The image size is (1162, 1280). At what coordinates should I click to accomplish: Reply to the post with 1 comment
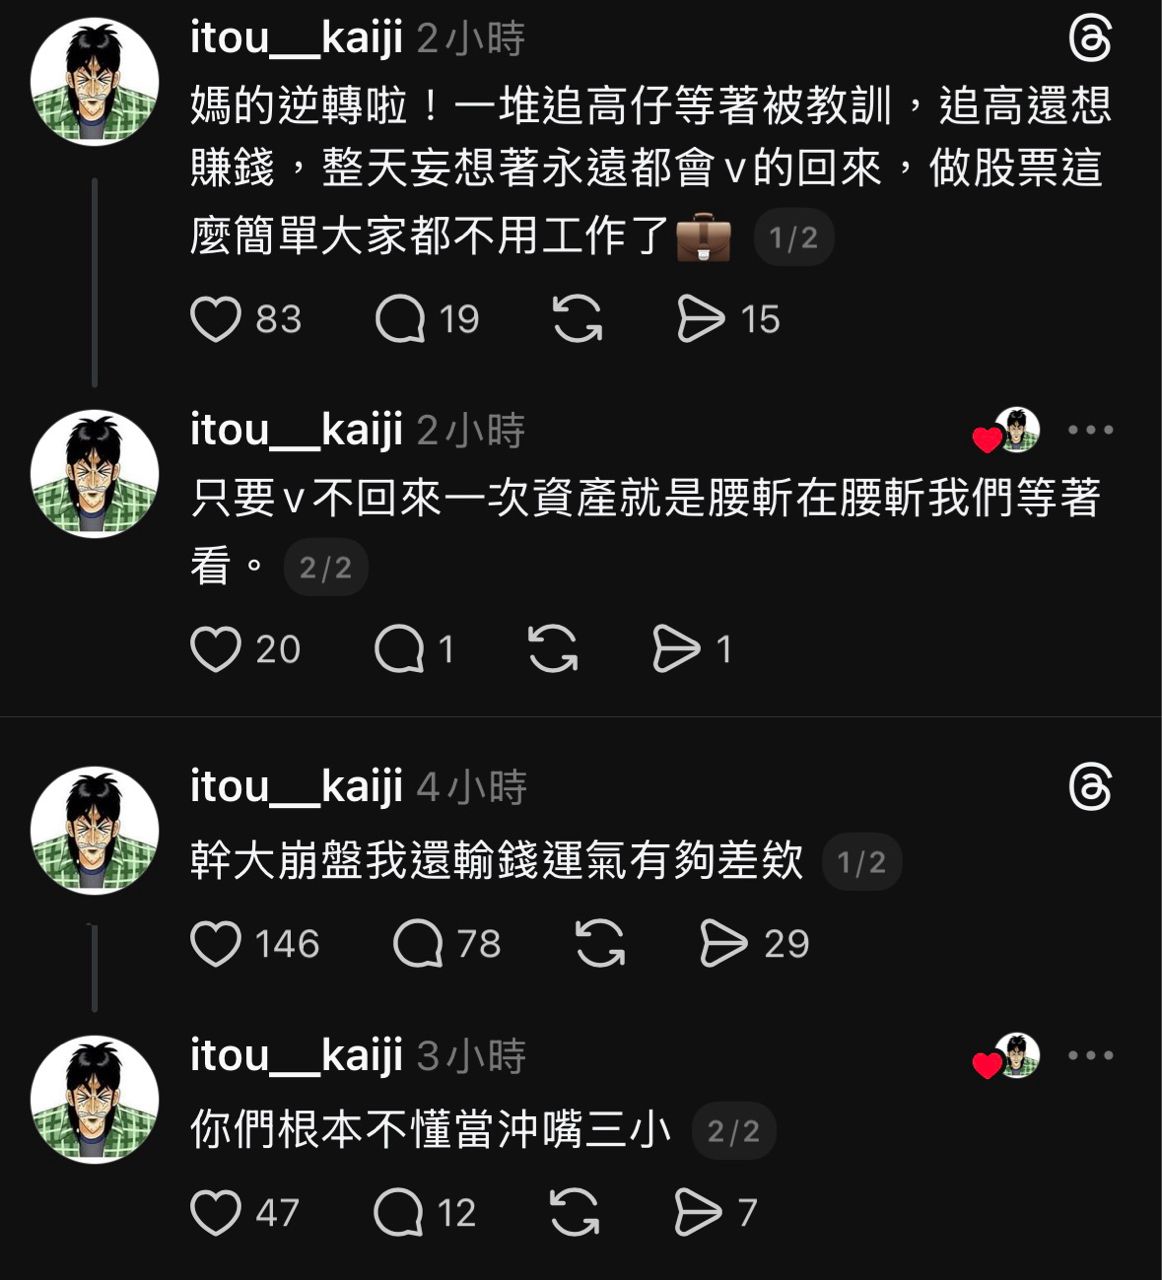point(399,650)
